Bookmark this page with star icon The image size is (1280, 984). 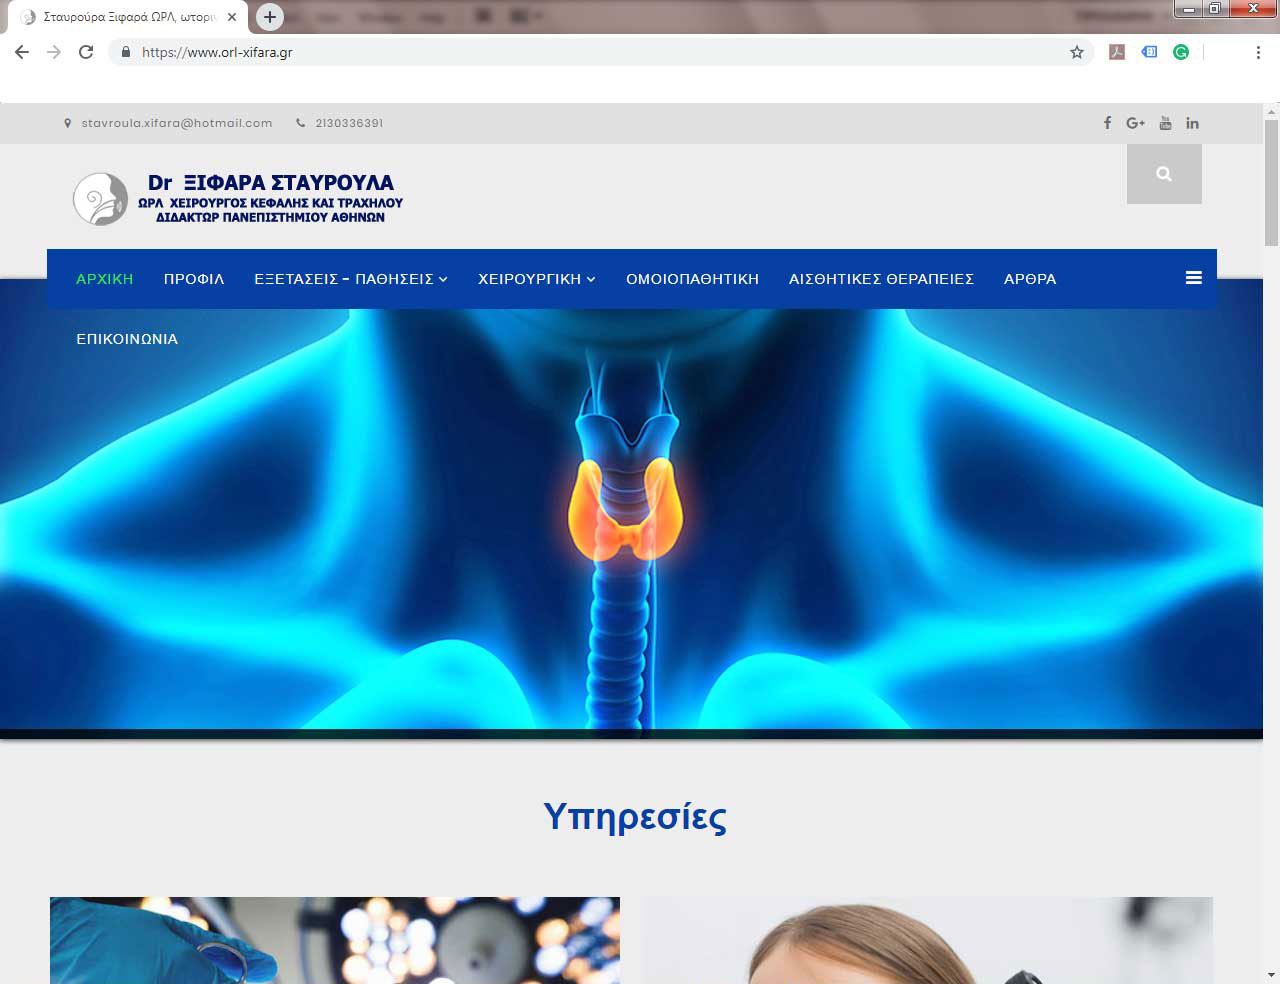[x=1077, y=52]
